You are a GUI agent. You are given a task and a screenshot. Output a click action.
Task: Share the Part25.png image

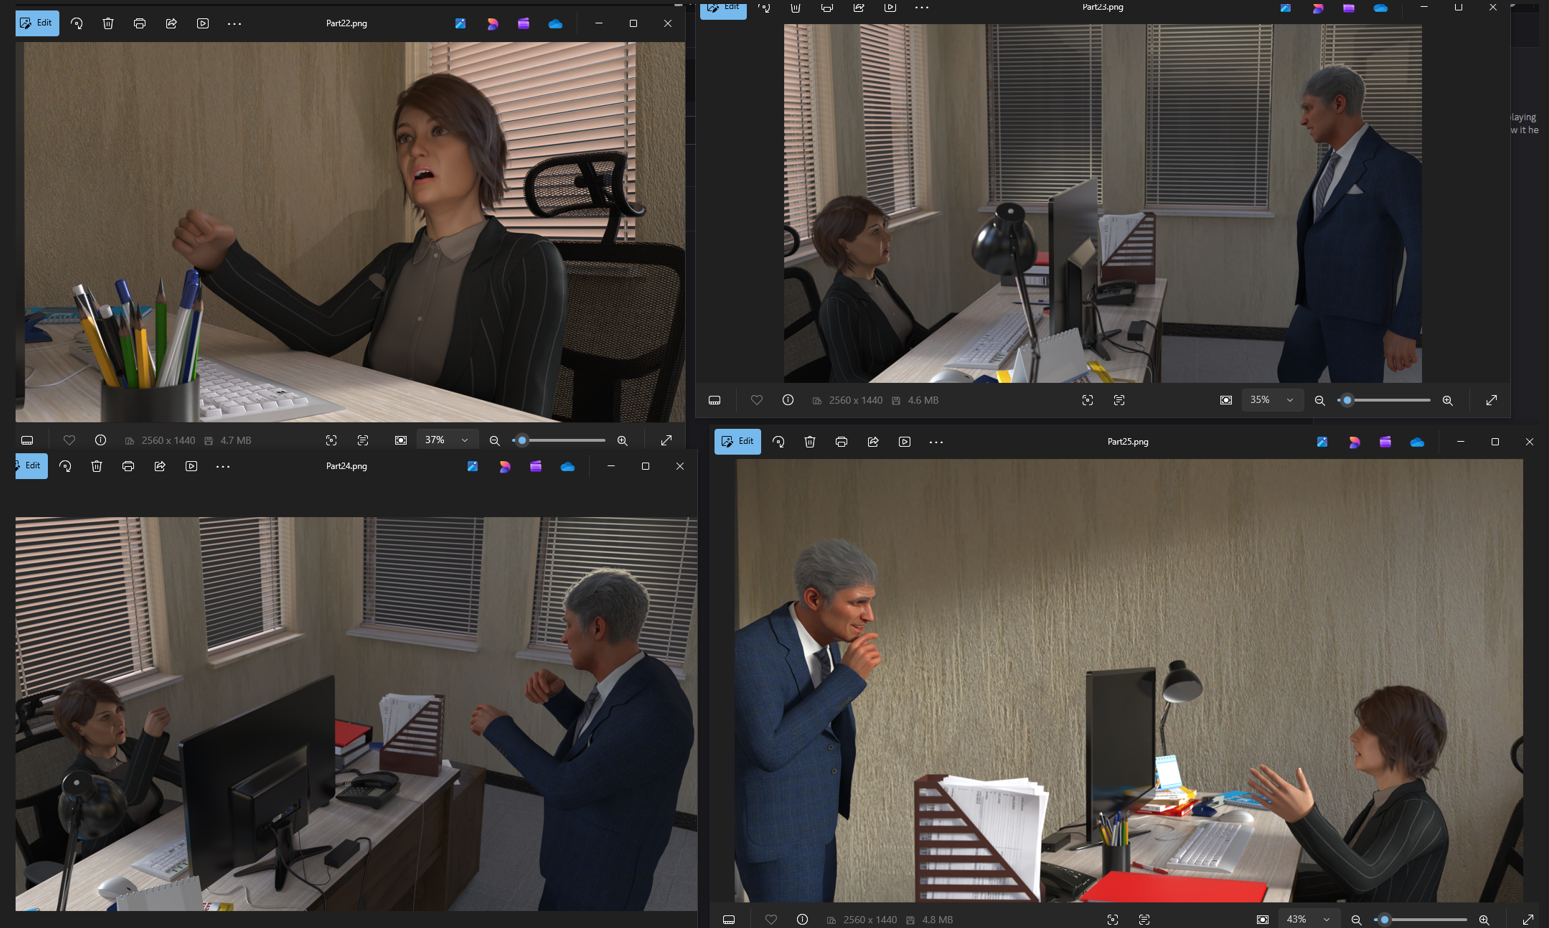tap(873, 442)
